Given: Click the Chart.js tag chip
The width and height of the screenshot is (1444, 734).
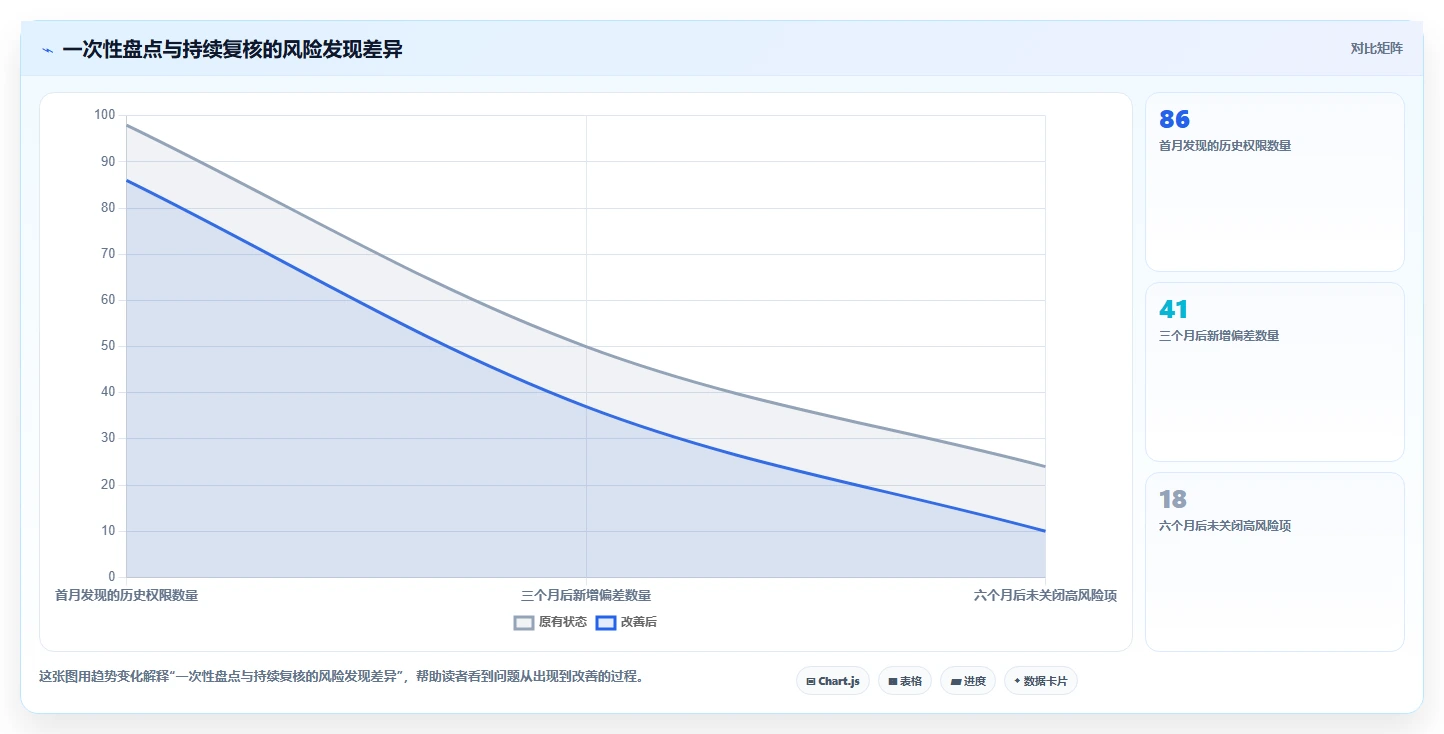Looking at the screenshot, I should [x=833, y=681].
